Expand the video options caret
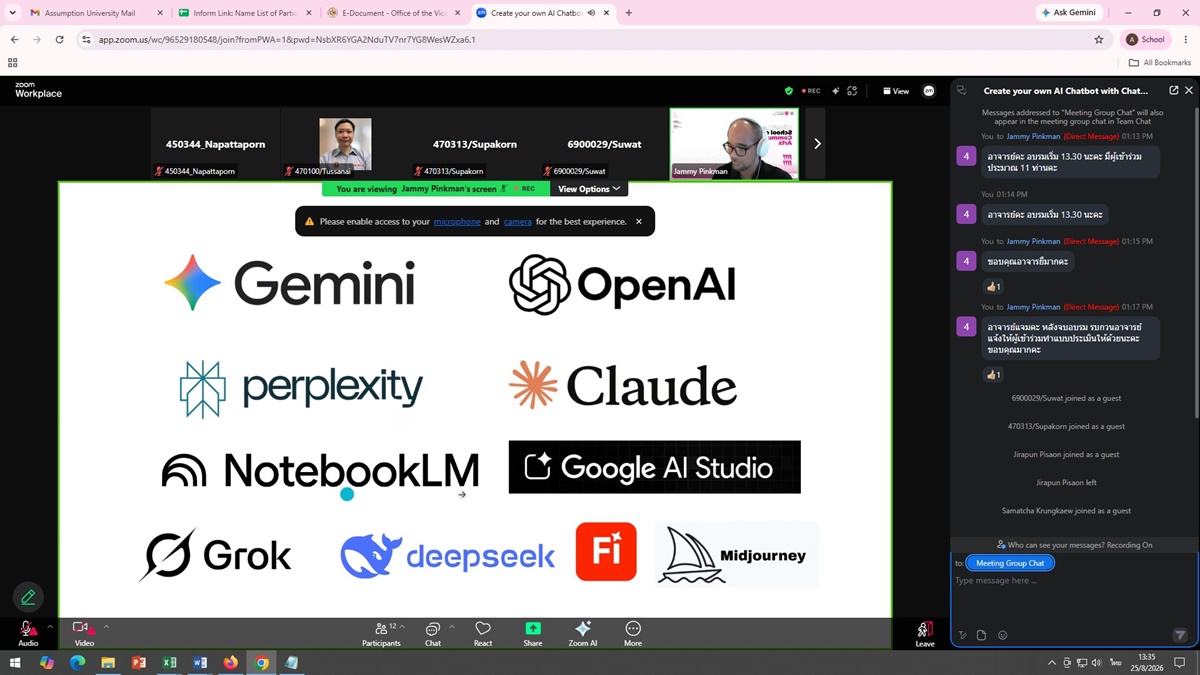 click(x=106, y=627)
